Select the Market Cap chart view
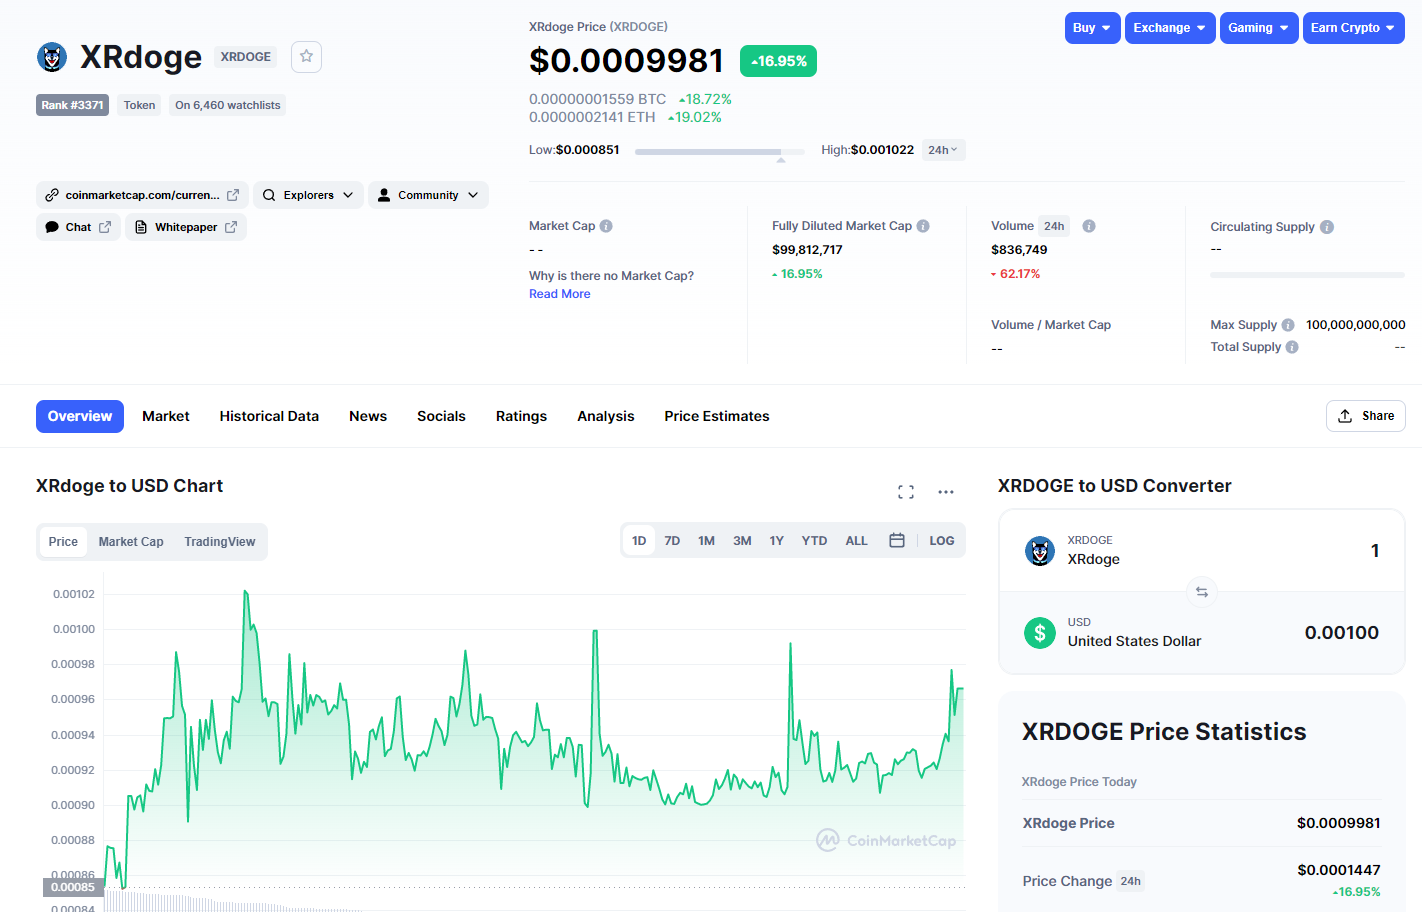 131,541
